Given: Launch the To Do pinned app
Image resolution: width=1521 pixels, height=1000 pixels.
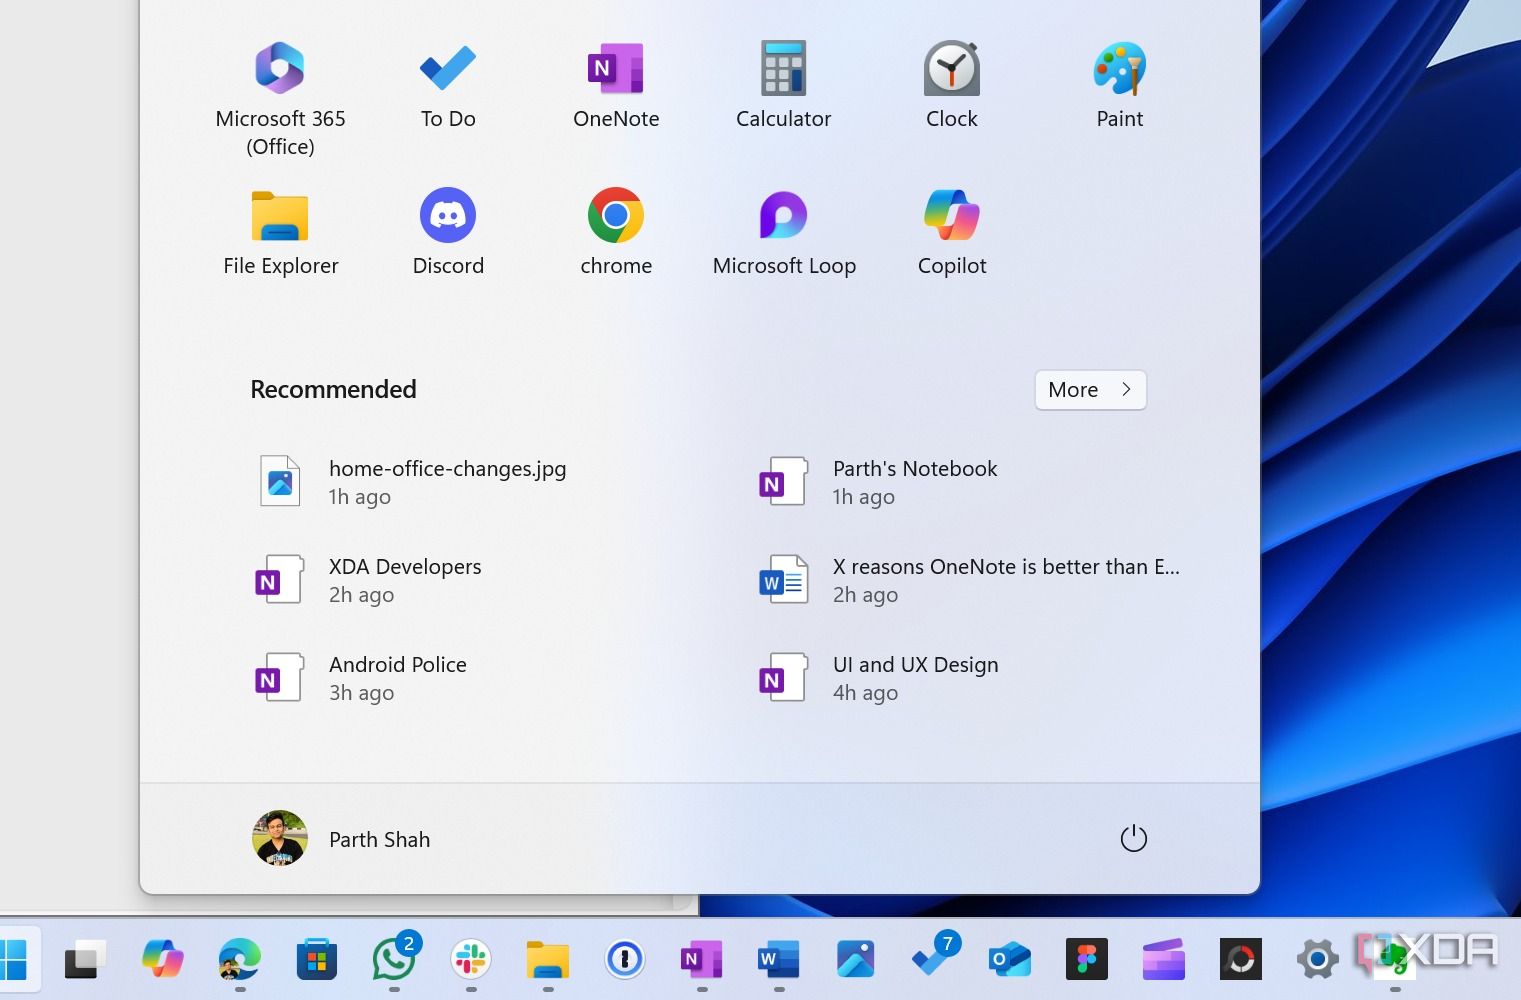Looking at the screenshot, I should point(448,86).
